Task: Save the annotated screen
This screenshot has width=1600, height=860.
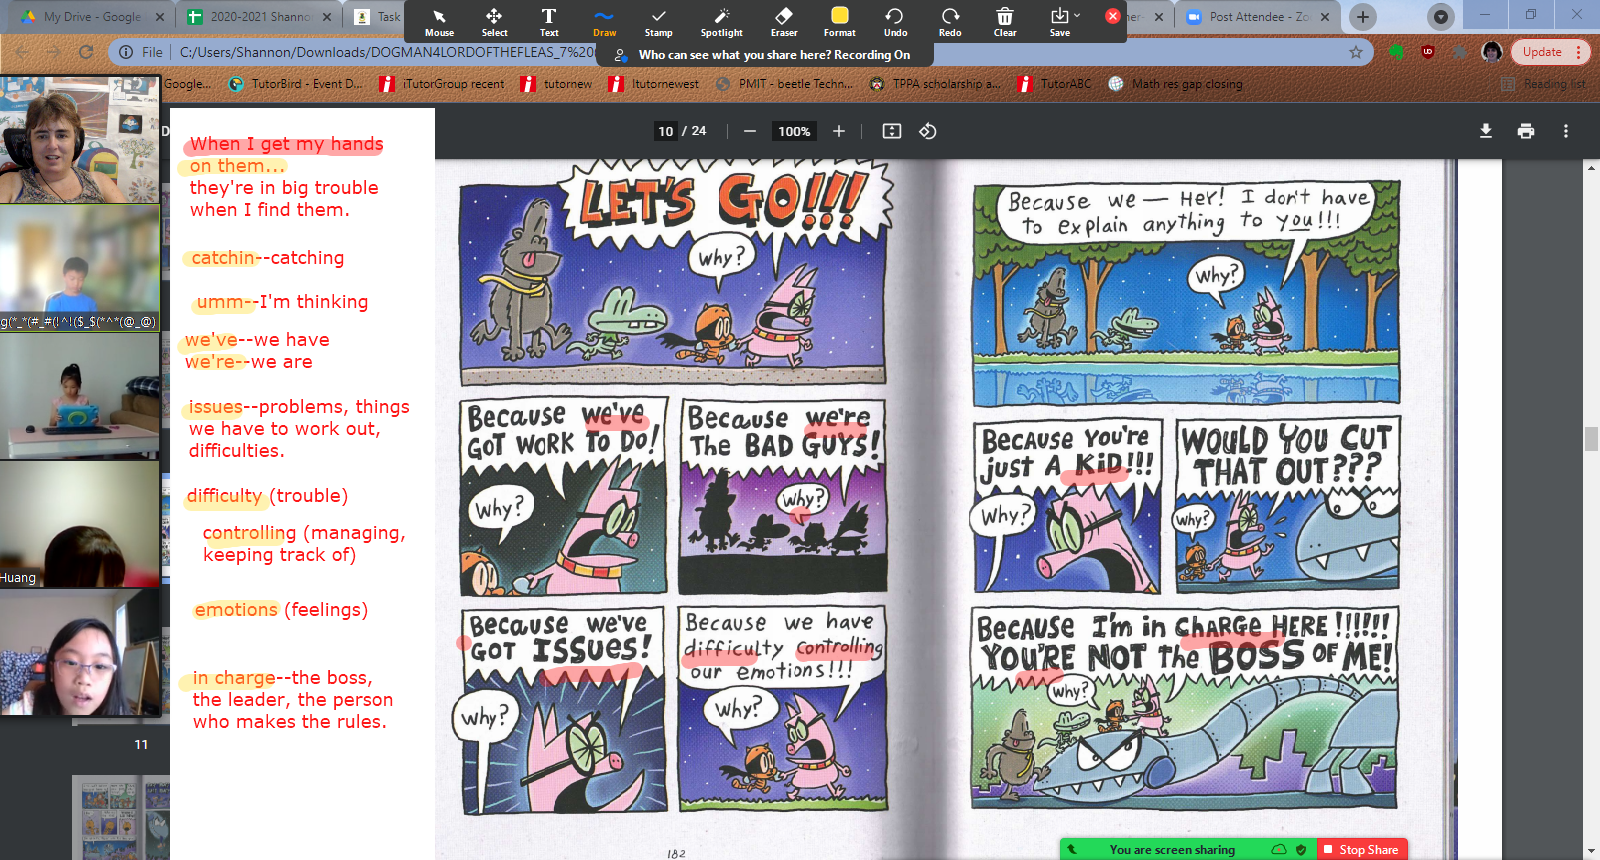Action: 1059,22
